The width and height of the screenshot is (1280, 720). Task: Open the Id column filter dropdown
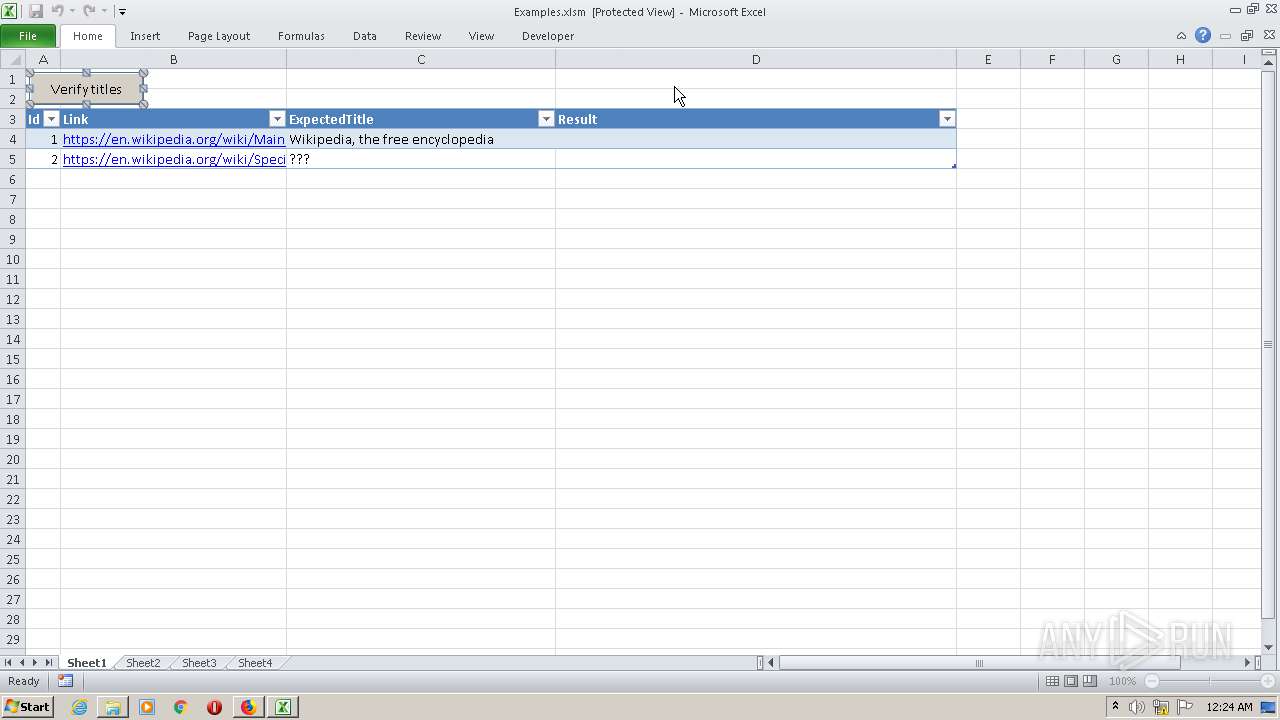[51, 119]
